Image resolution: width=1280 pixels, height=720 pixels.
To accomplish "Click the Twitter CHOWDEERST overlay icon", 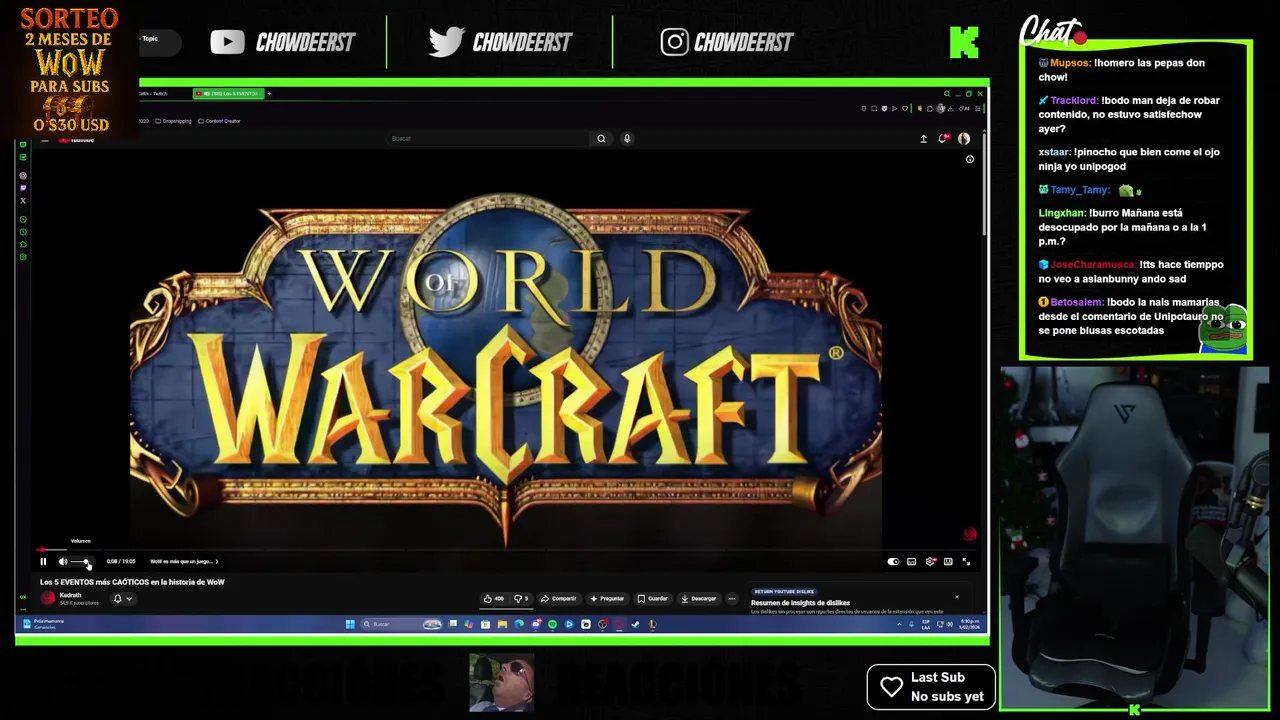I will (x=446, y=42).
